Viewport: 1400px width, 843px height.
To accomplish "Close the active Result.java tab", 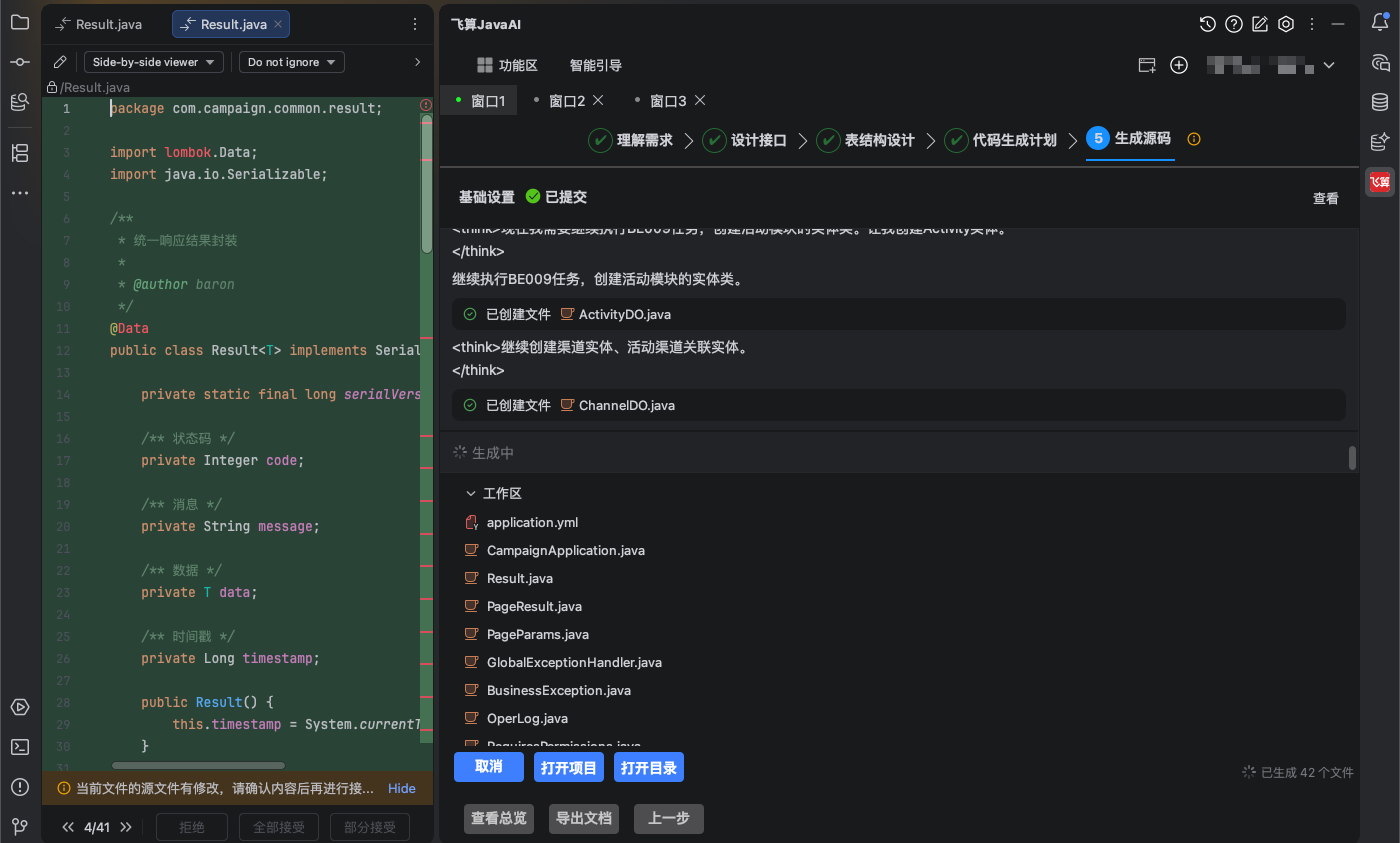I will [278, 24].
